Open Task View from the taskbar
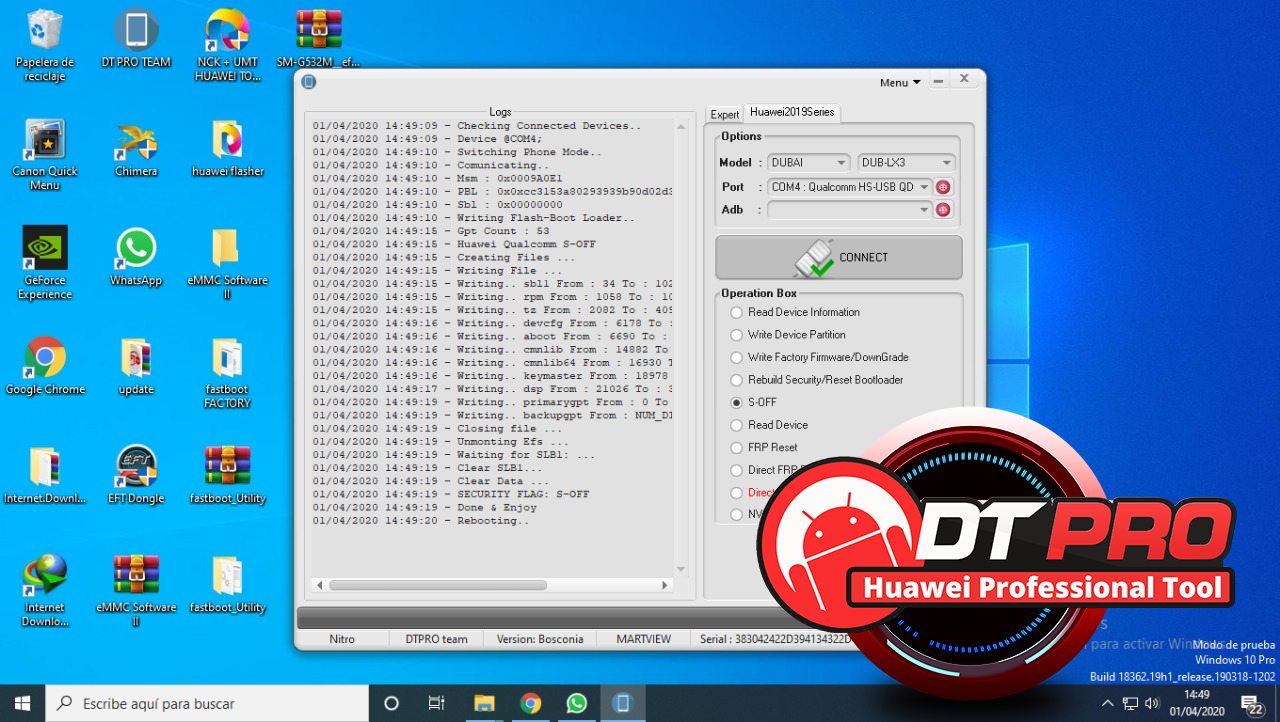This screenshot has width=1280, height=722. (436, 703)
